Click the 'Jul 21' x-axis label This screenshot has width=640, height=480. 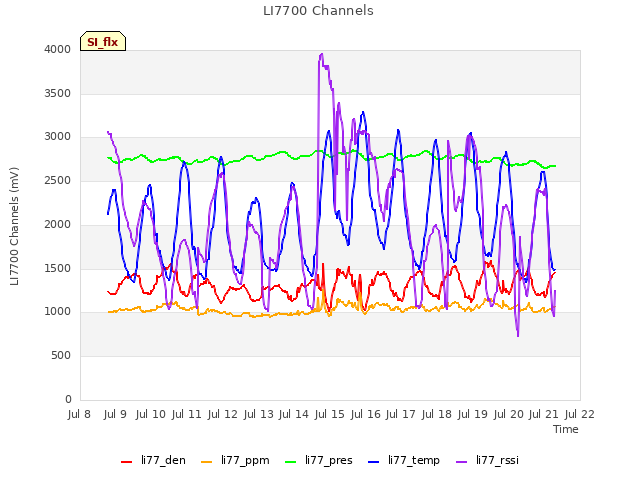pyautogui.click(x=544, y=414)
